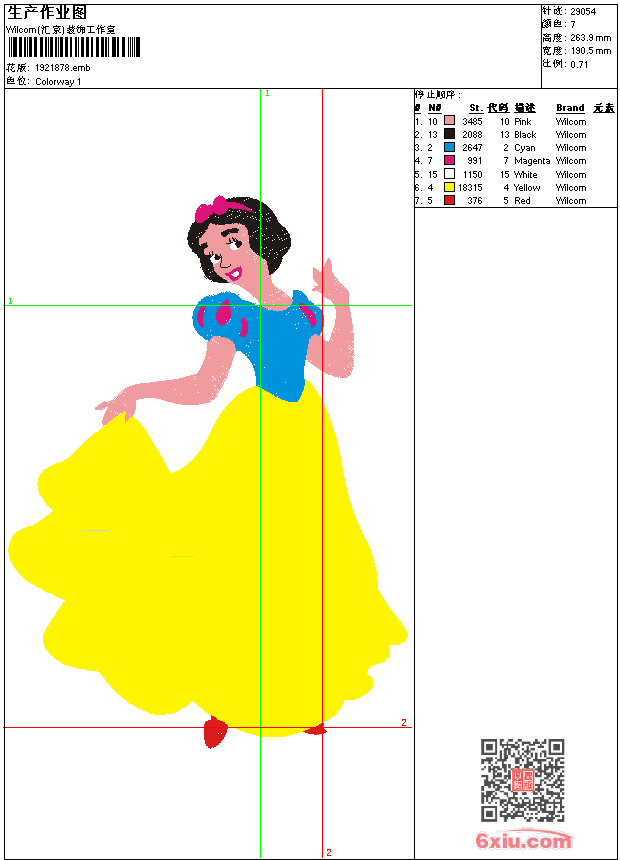Click 'Wilcom' brand in the Red row
Screen dimensions: 620x860
tap(571, 201)
